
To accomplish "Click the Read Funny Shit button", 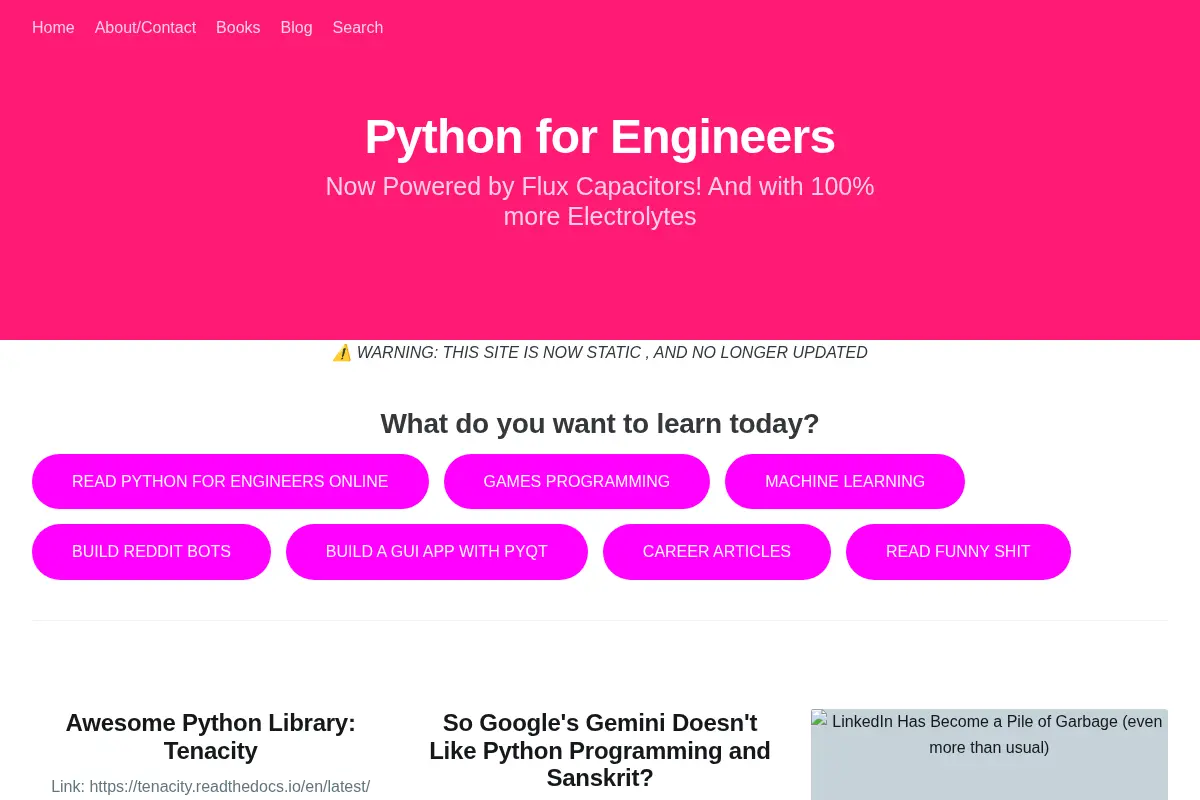I will [958, 552].
